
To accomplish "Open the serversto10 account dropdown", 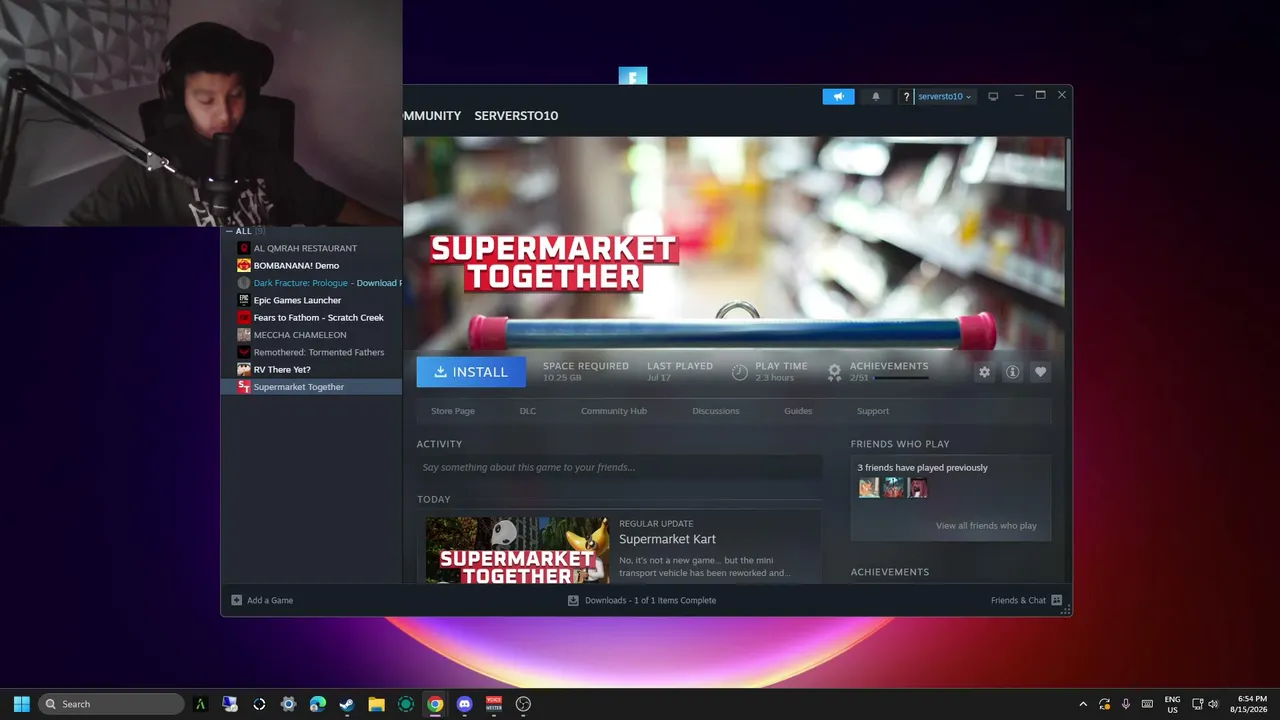I will tap(945, 97).
